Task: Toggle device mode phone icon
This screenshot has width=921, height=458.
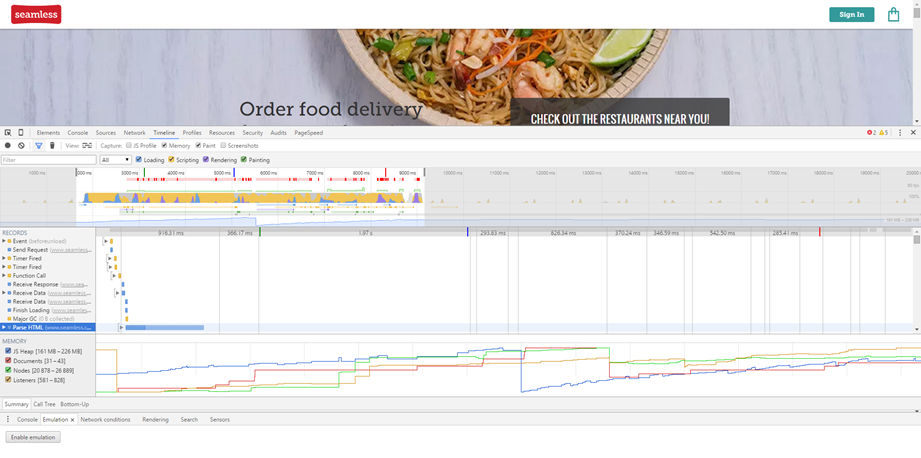Action: 21,133
